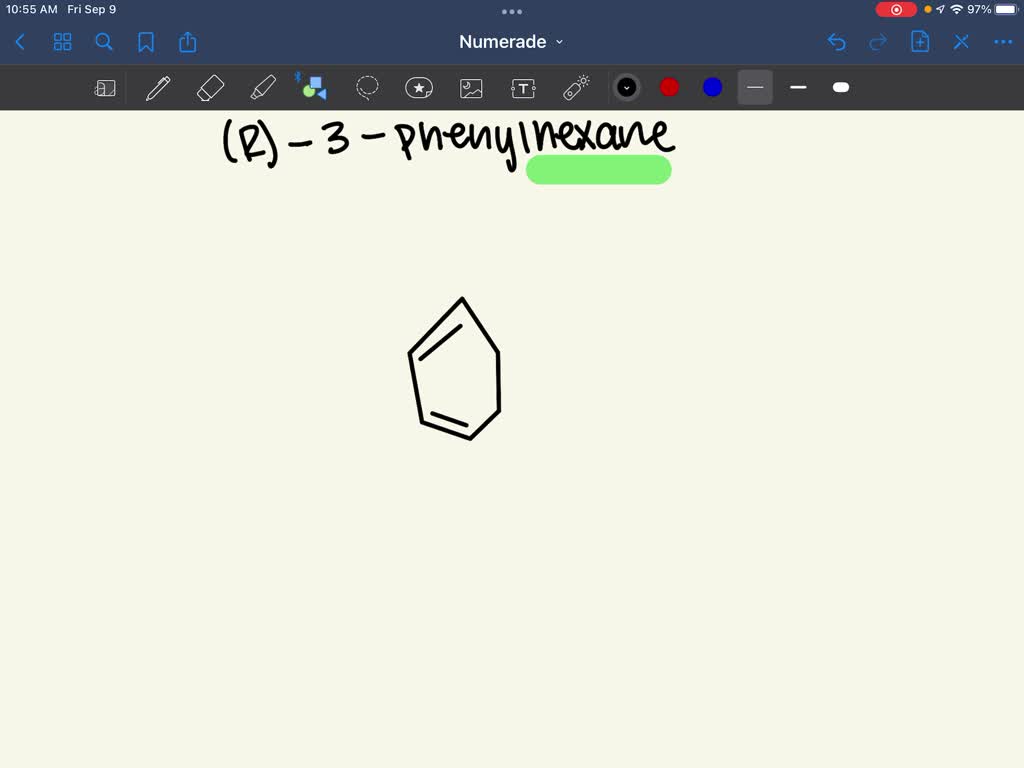This screenshot has width=1024, height=768.
Task: Select the Pencil tool
Action: 158,87
